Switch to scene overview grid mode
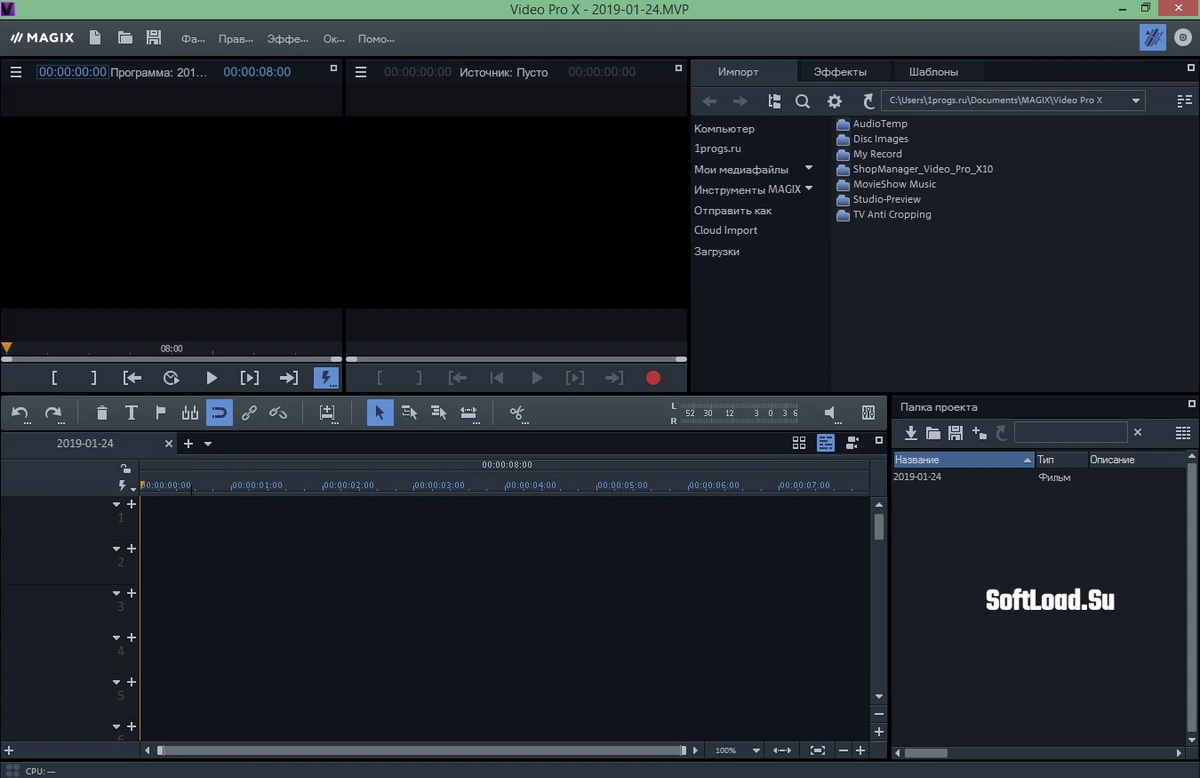 (799, 443)
